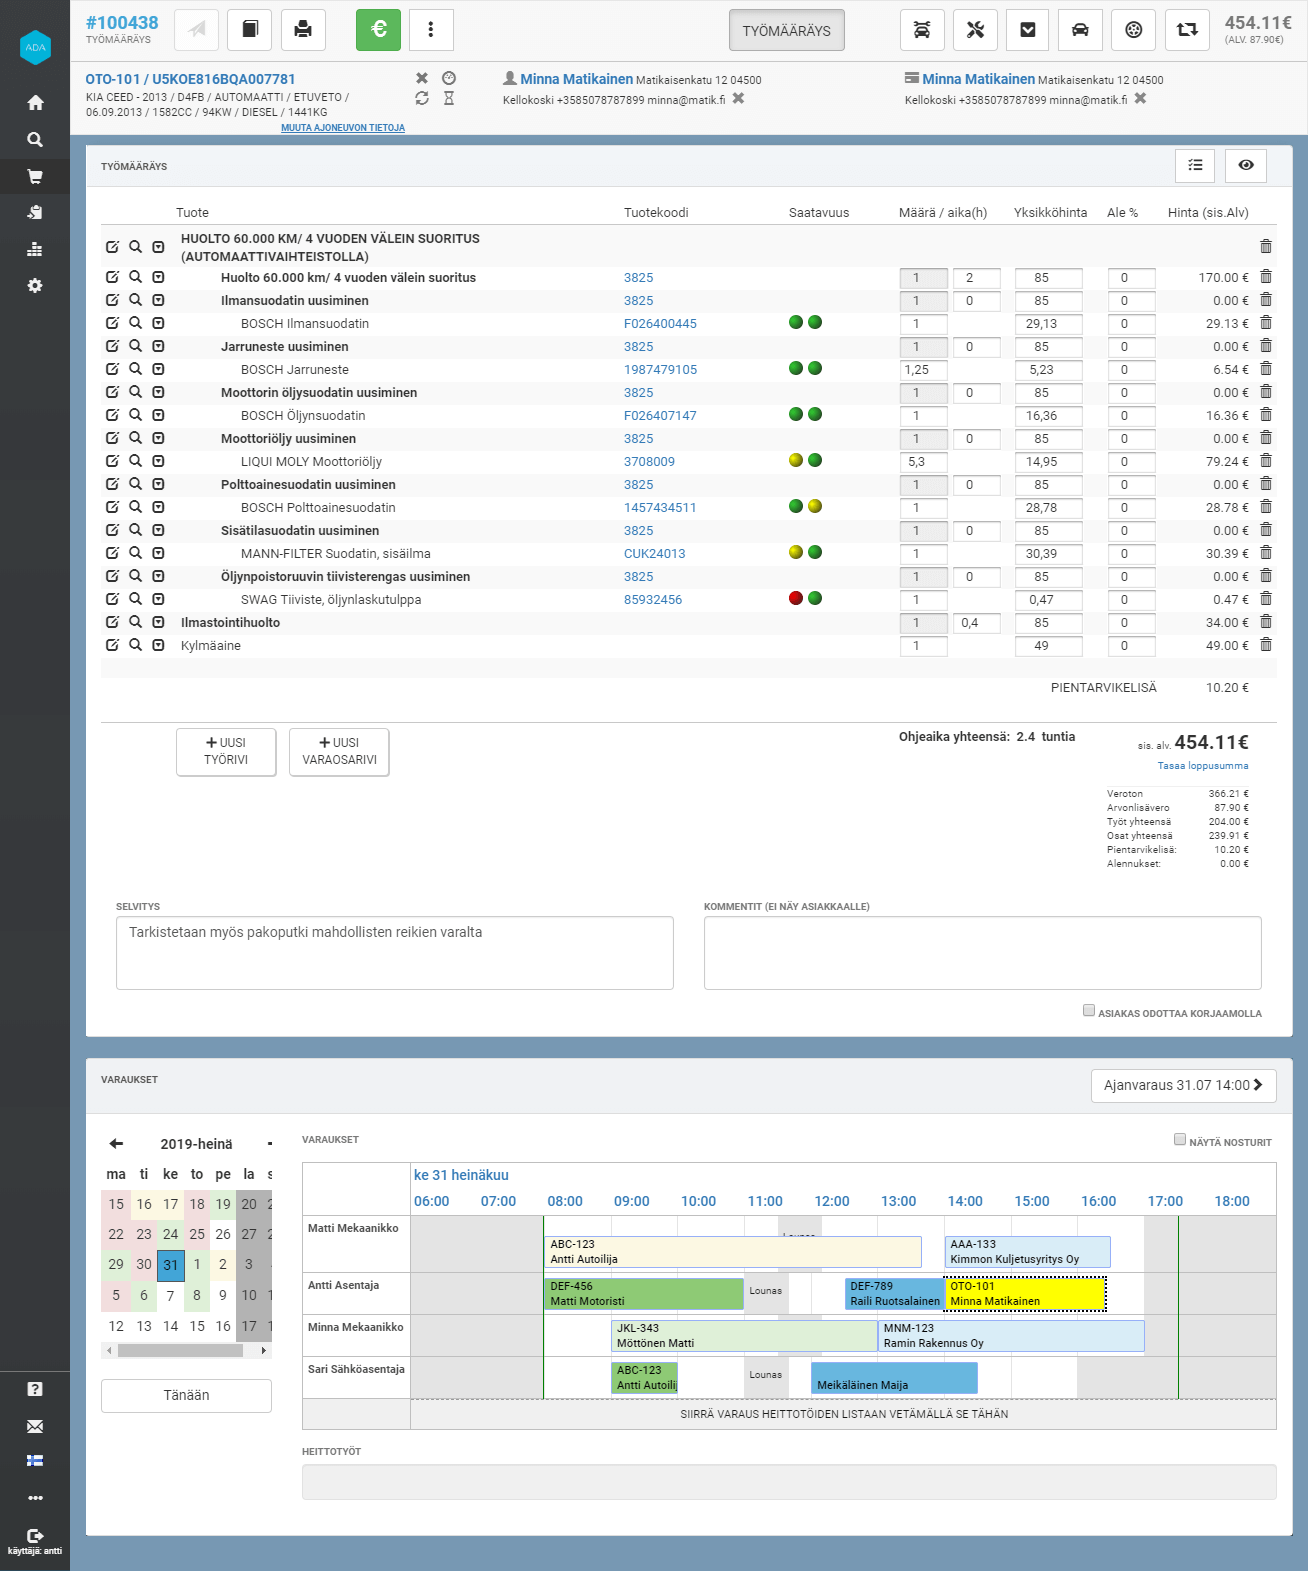Open product code F026400445 link

(660, 324)
